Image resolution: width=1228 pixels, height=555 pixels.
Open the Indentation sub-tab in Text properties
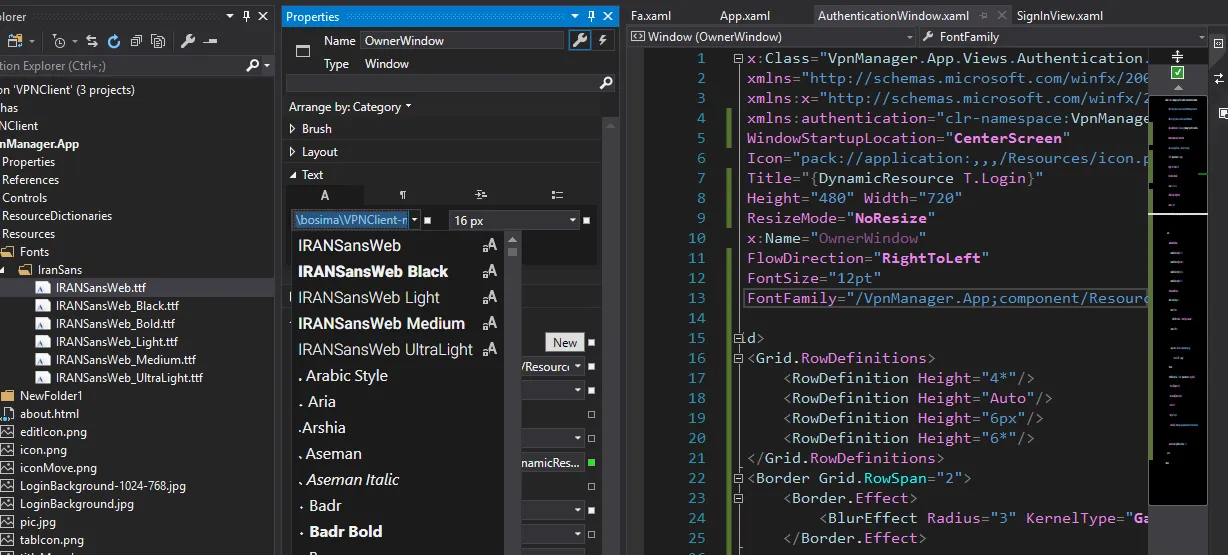point(480,195)
